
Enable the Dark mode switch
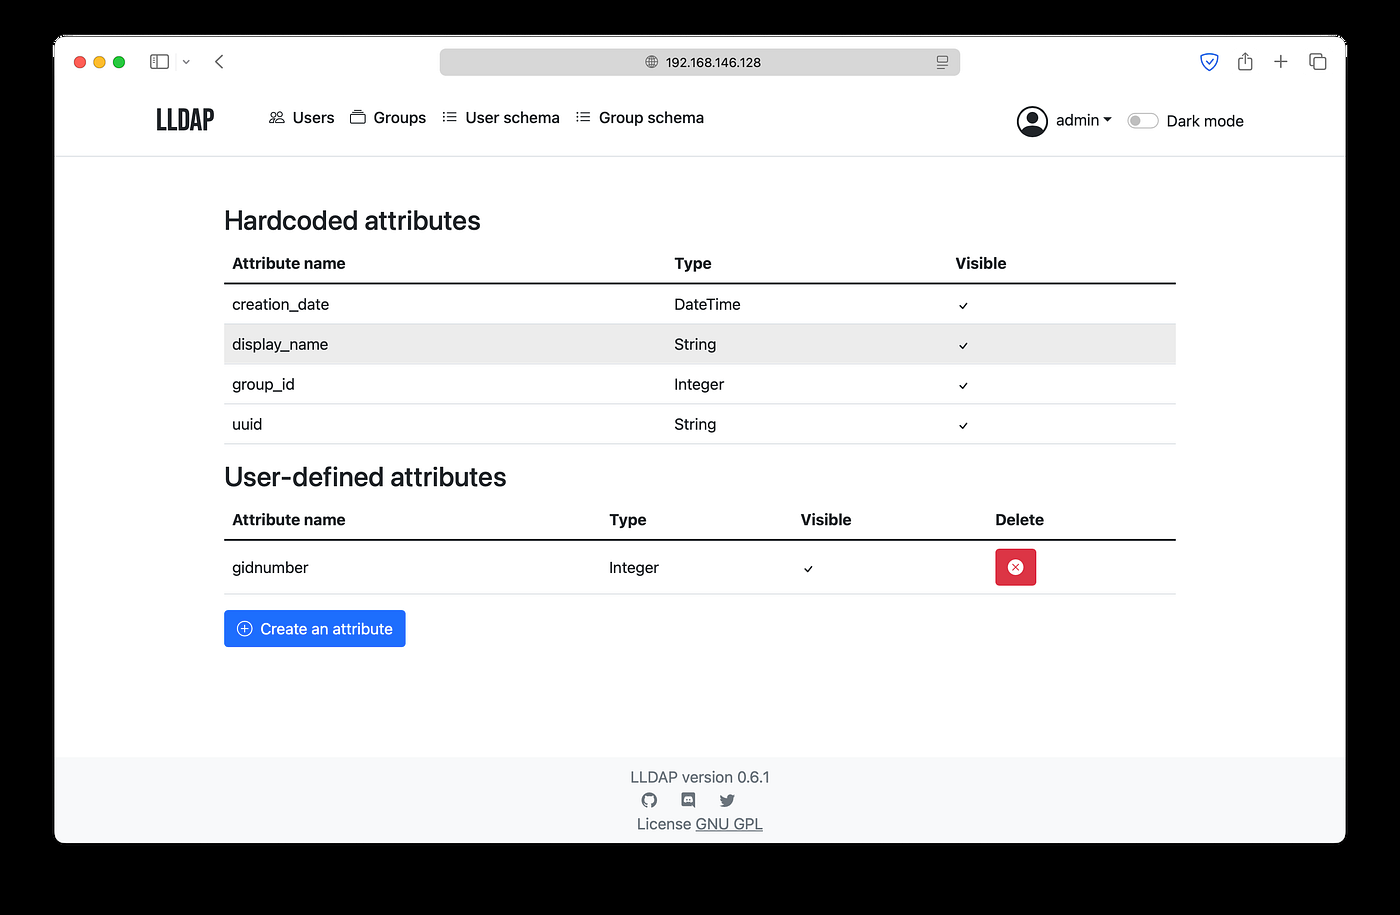click(1142, 121)
